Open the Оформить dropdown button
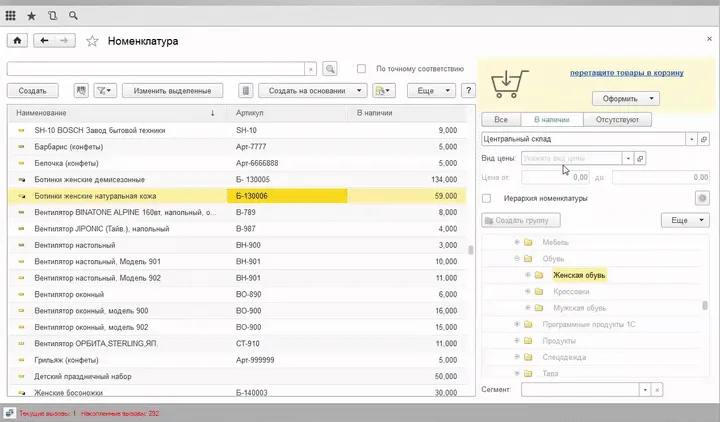 pyautogui.click(x=626, y=98)
